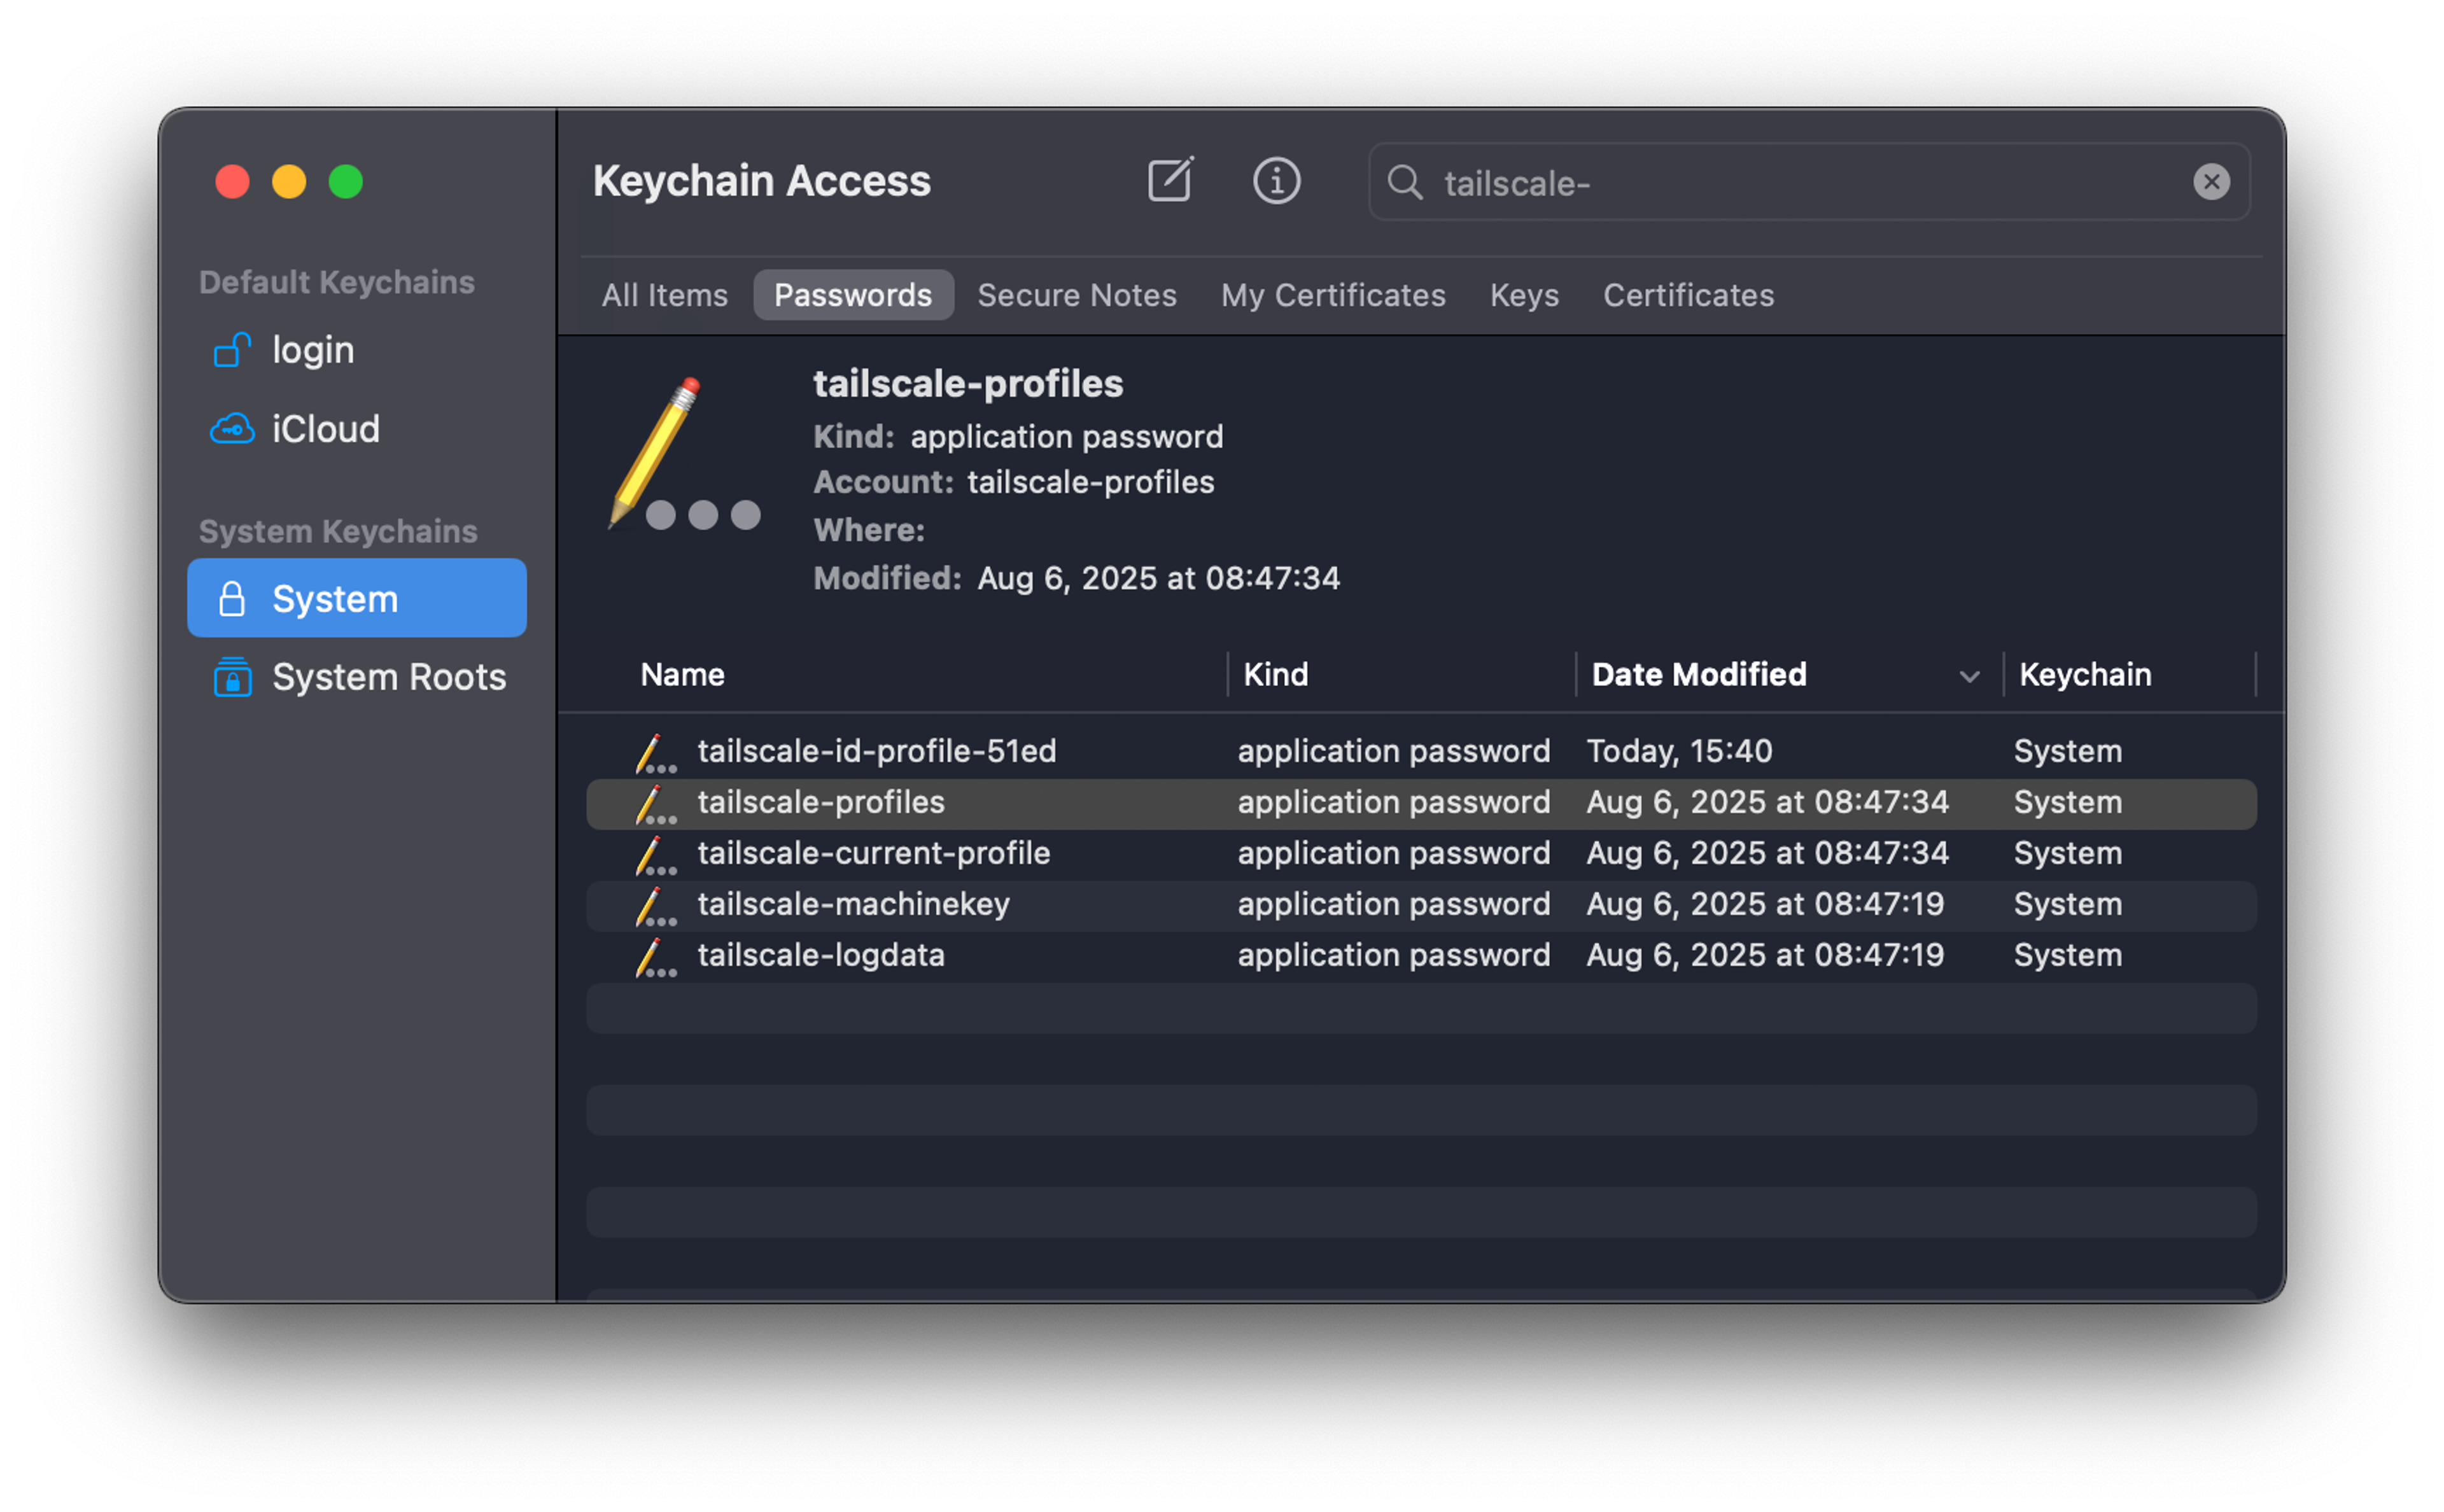Click the tailscale-profiles title in detail header
Image resolution: width=2444 pixels, height=1512 pixels.
coord(968,384)
